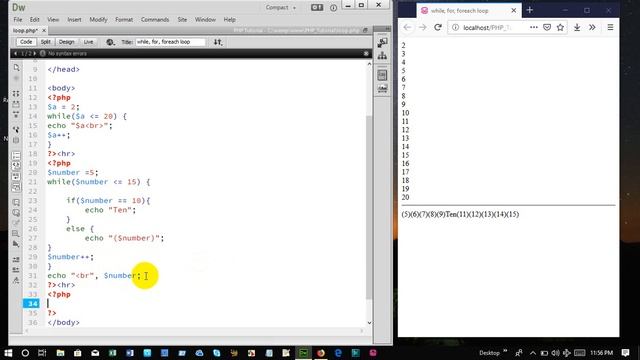Screen dimensions: 640x360
Task: Open the Commands menu
Action: (155, 20)
